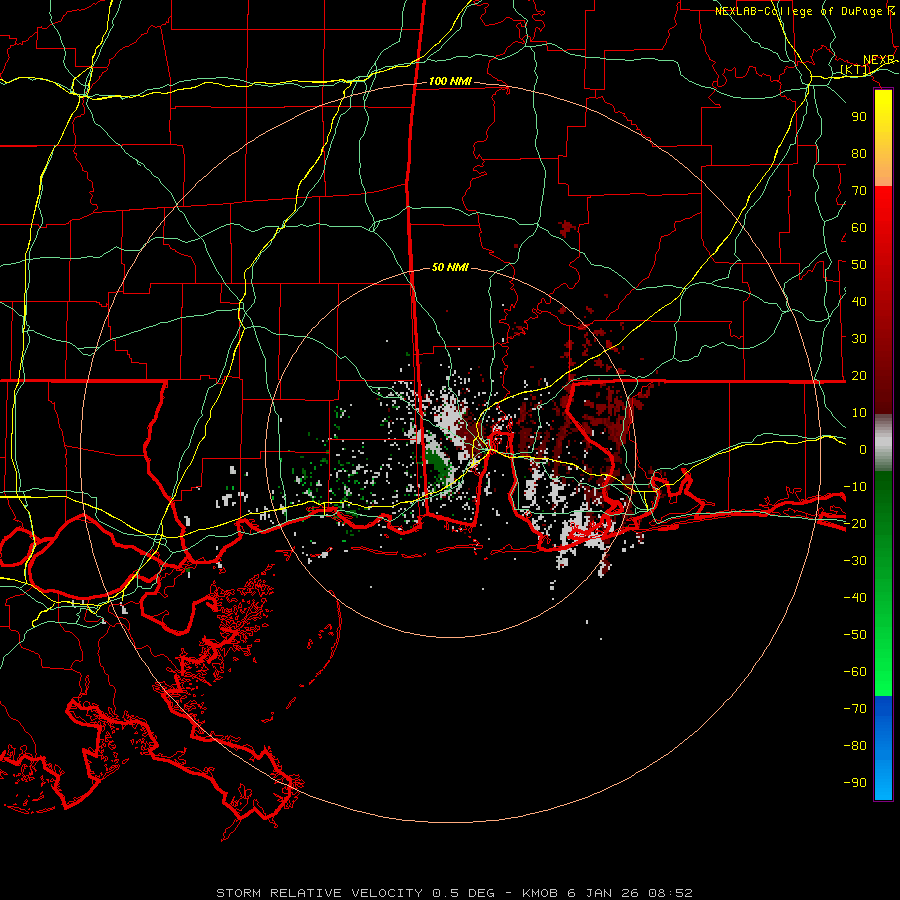The width and height of the screenshot is (900, 900).
Task: Click the positive 70 velocity scale label
Action: point(859,191)
